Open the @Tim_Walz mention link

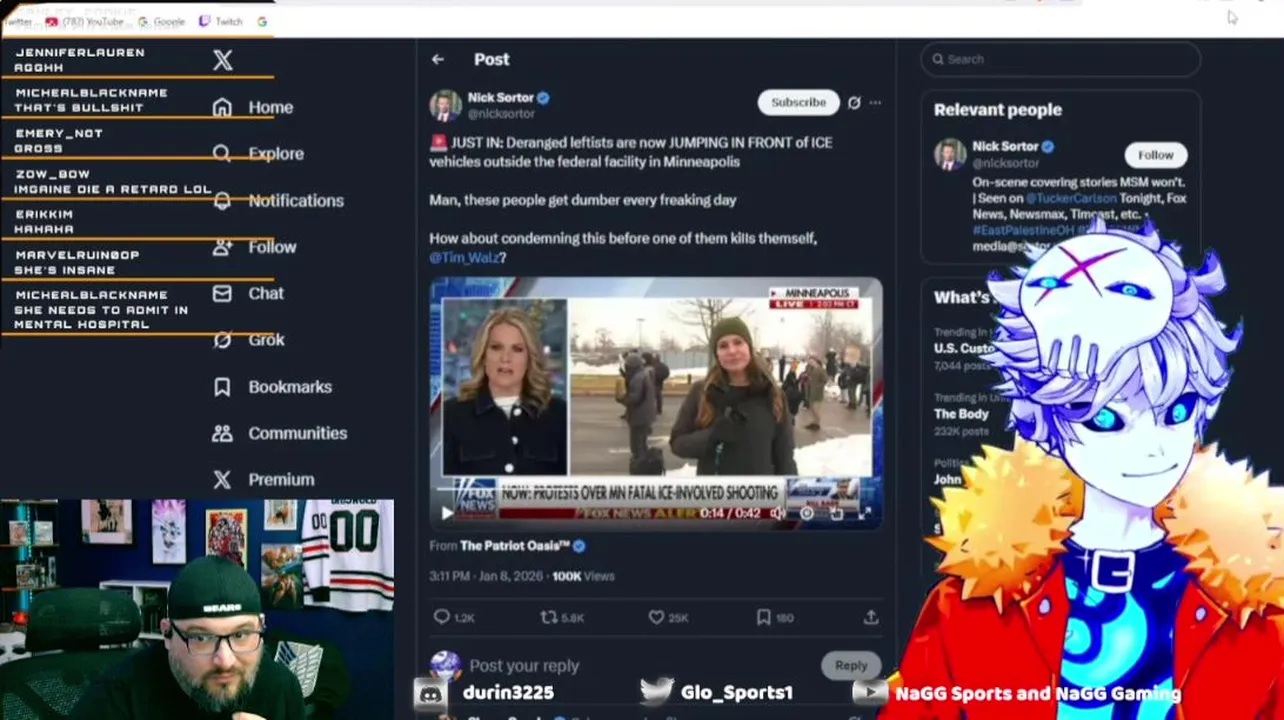pos(464,257)
